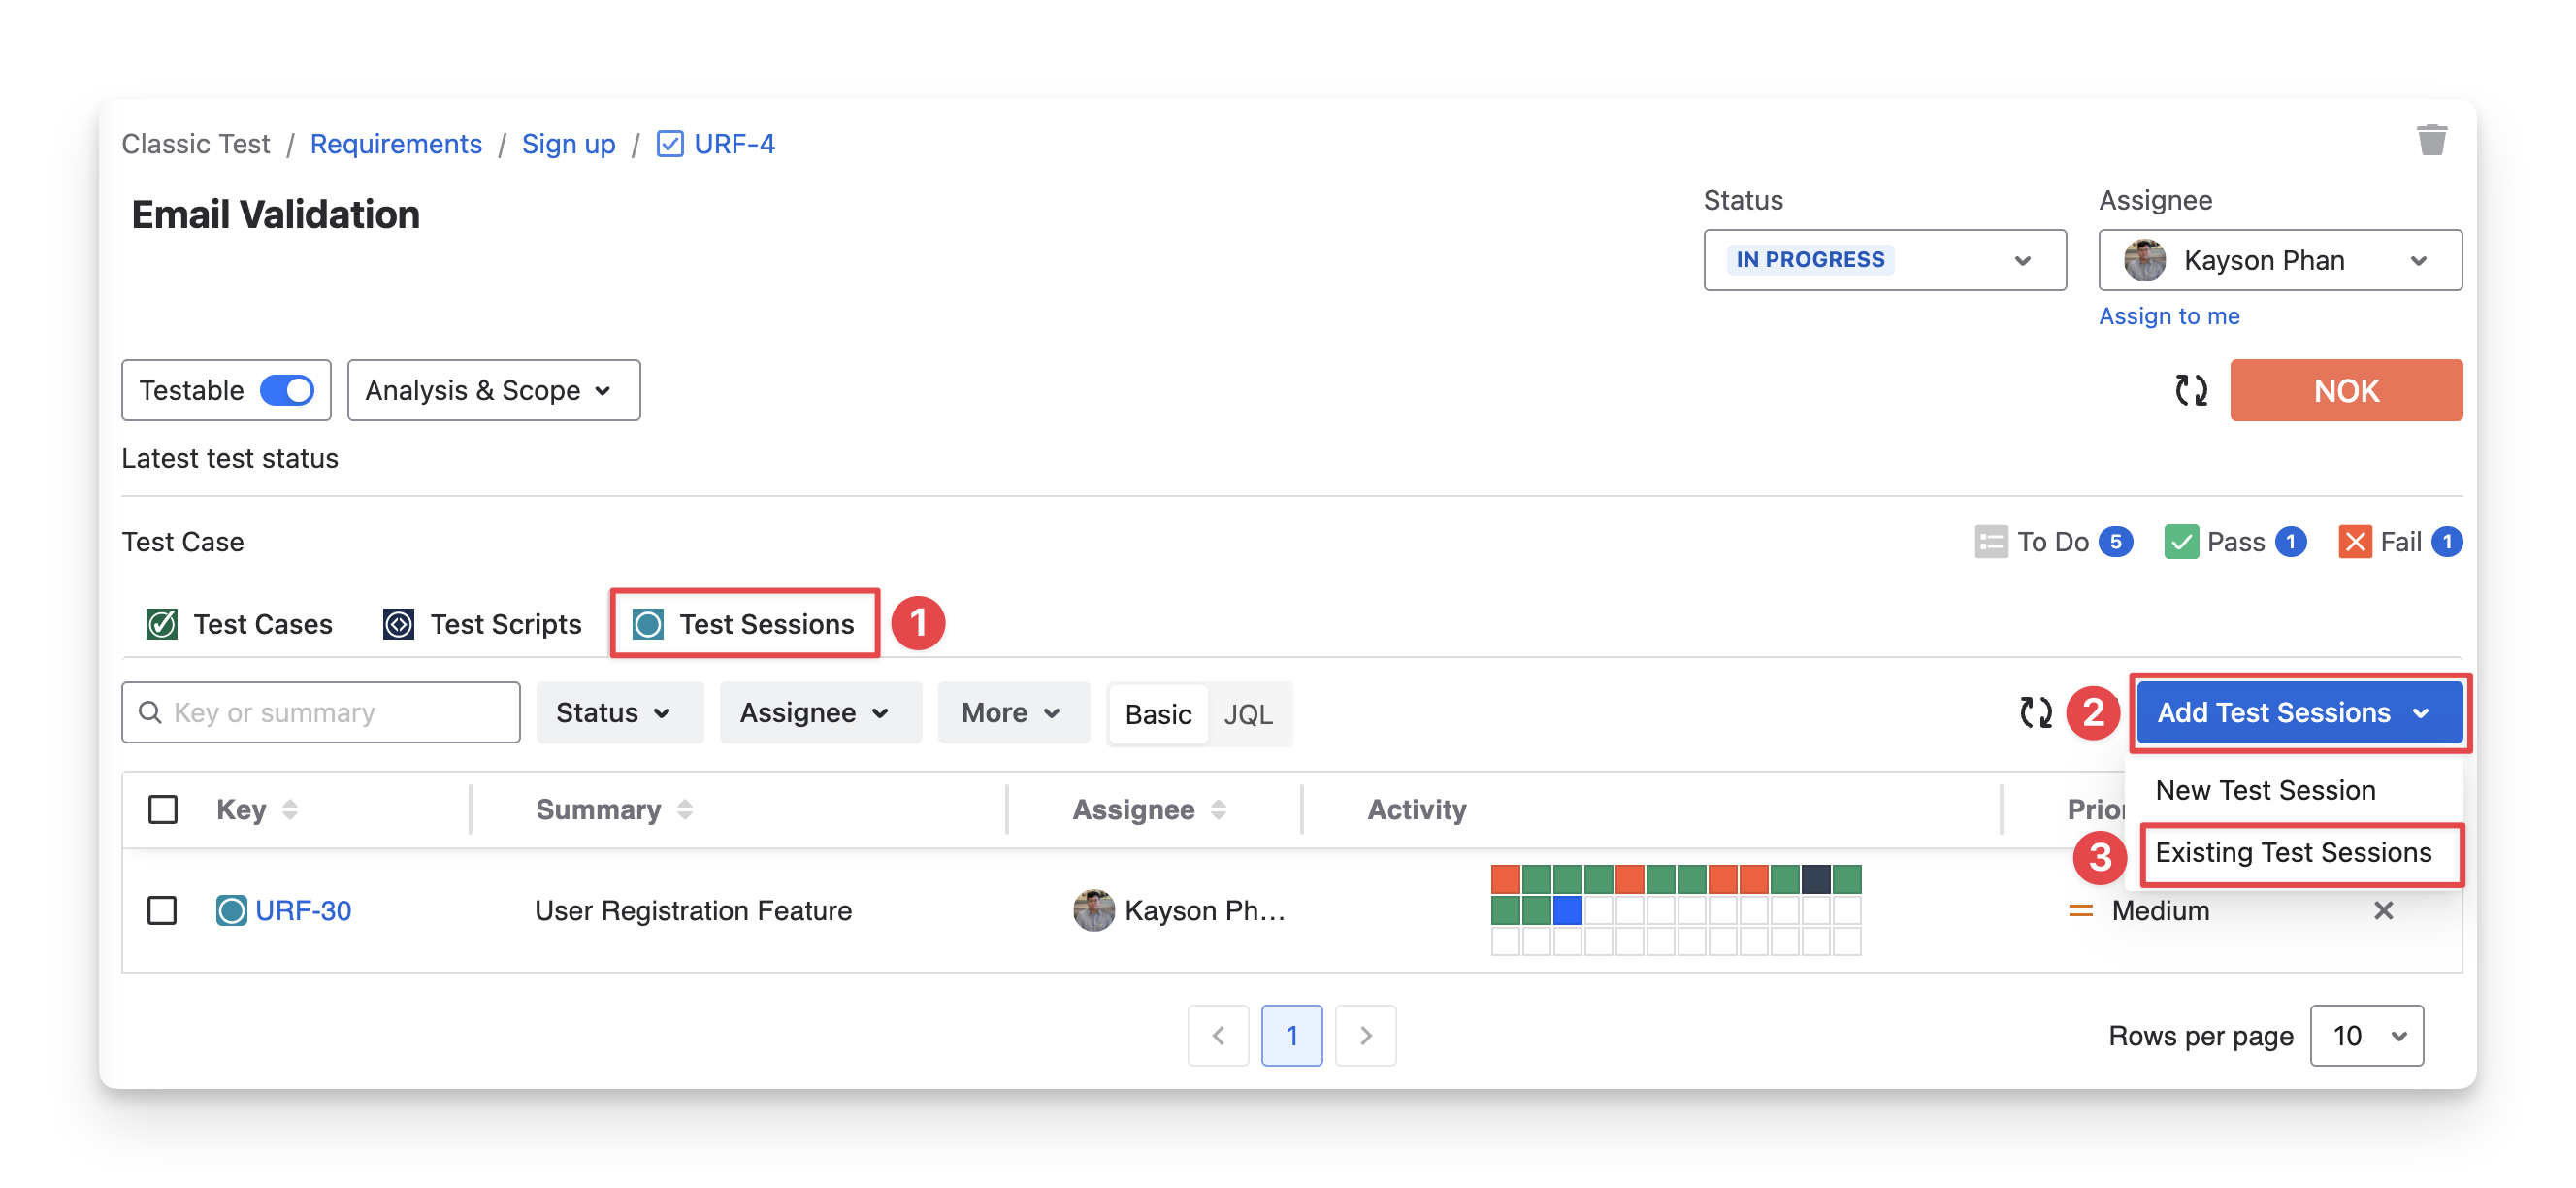This screenshot has width=2576, height=1188.
Task: Open Rows per page dropdown
Action: tap(2366, 1035)
